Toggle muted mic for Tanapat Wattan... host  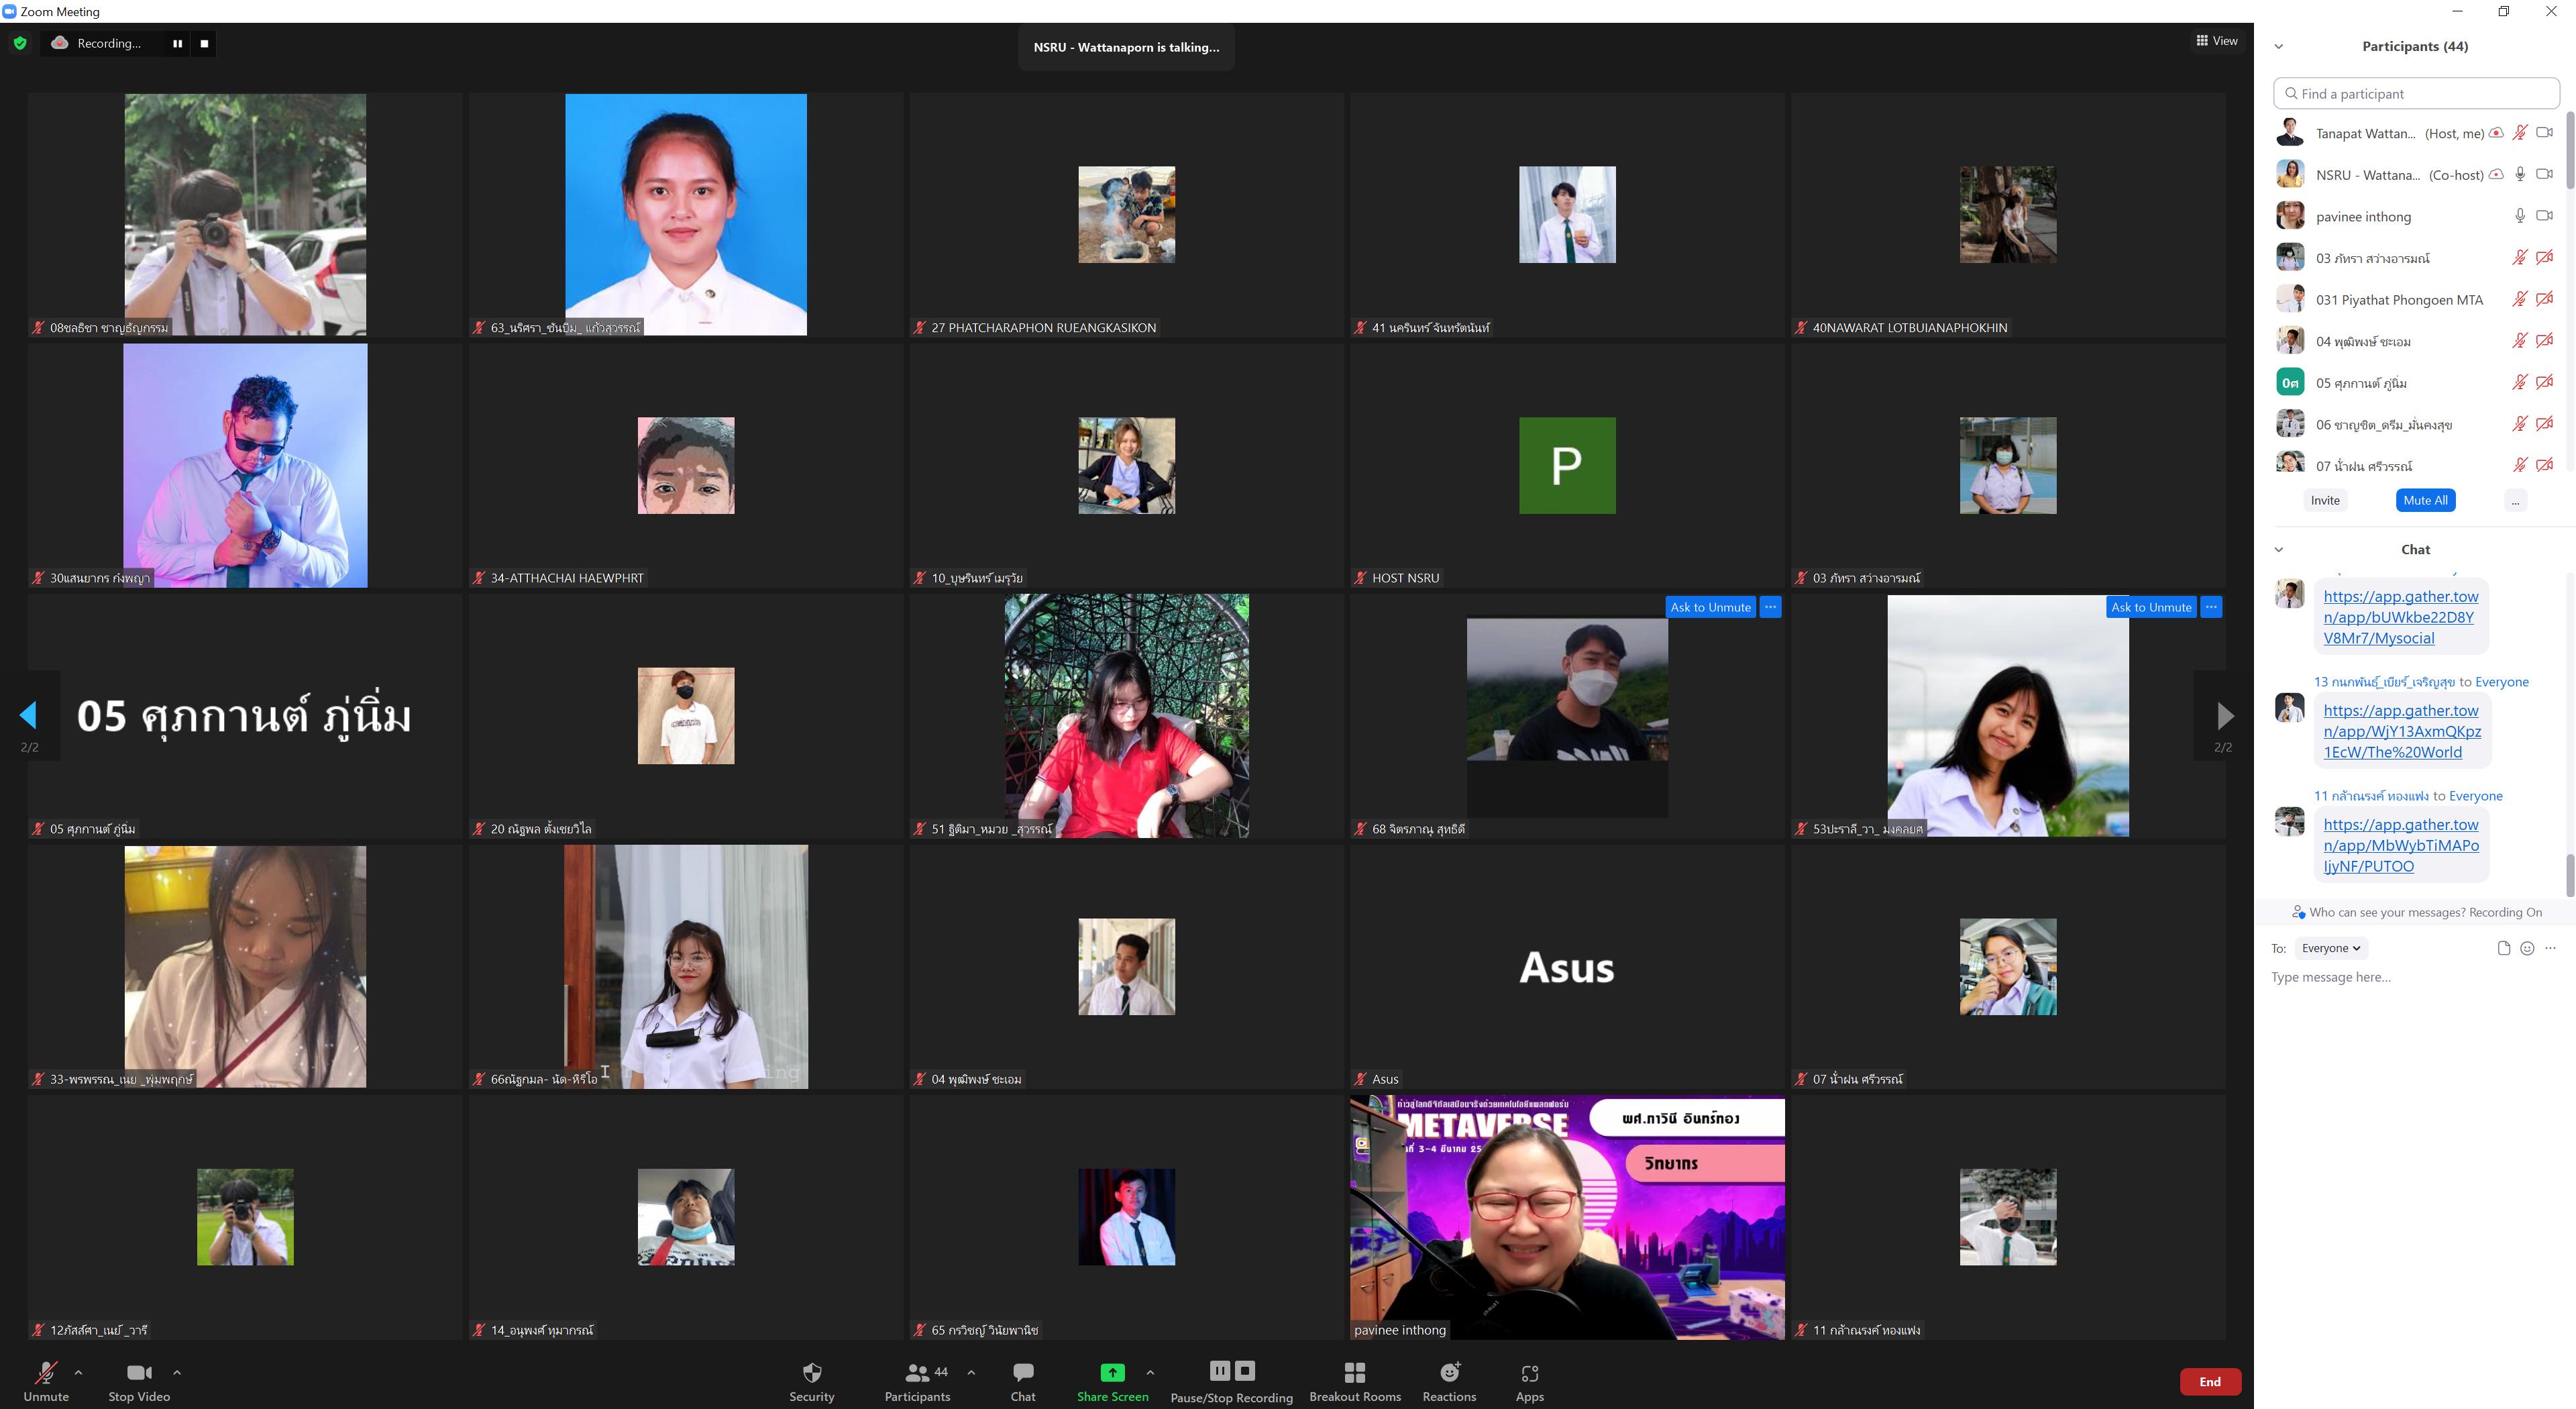click(2520, 132)
